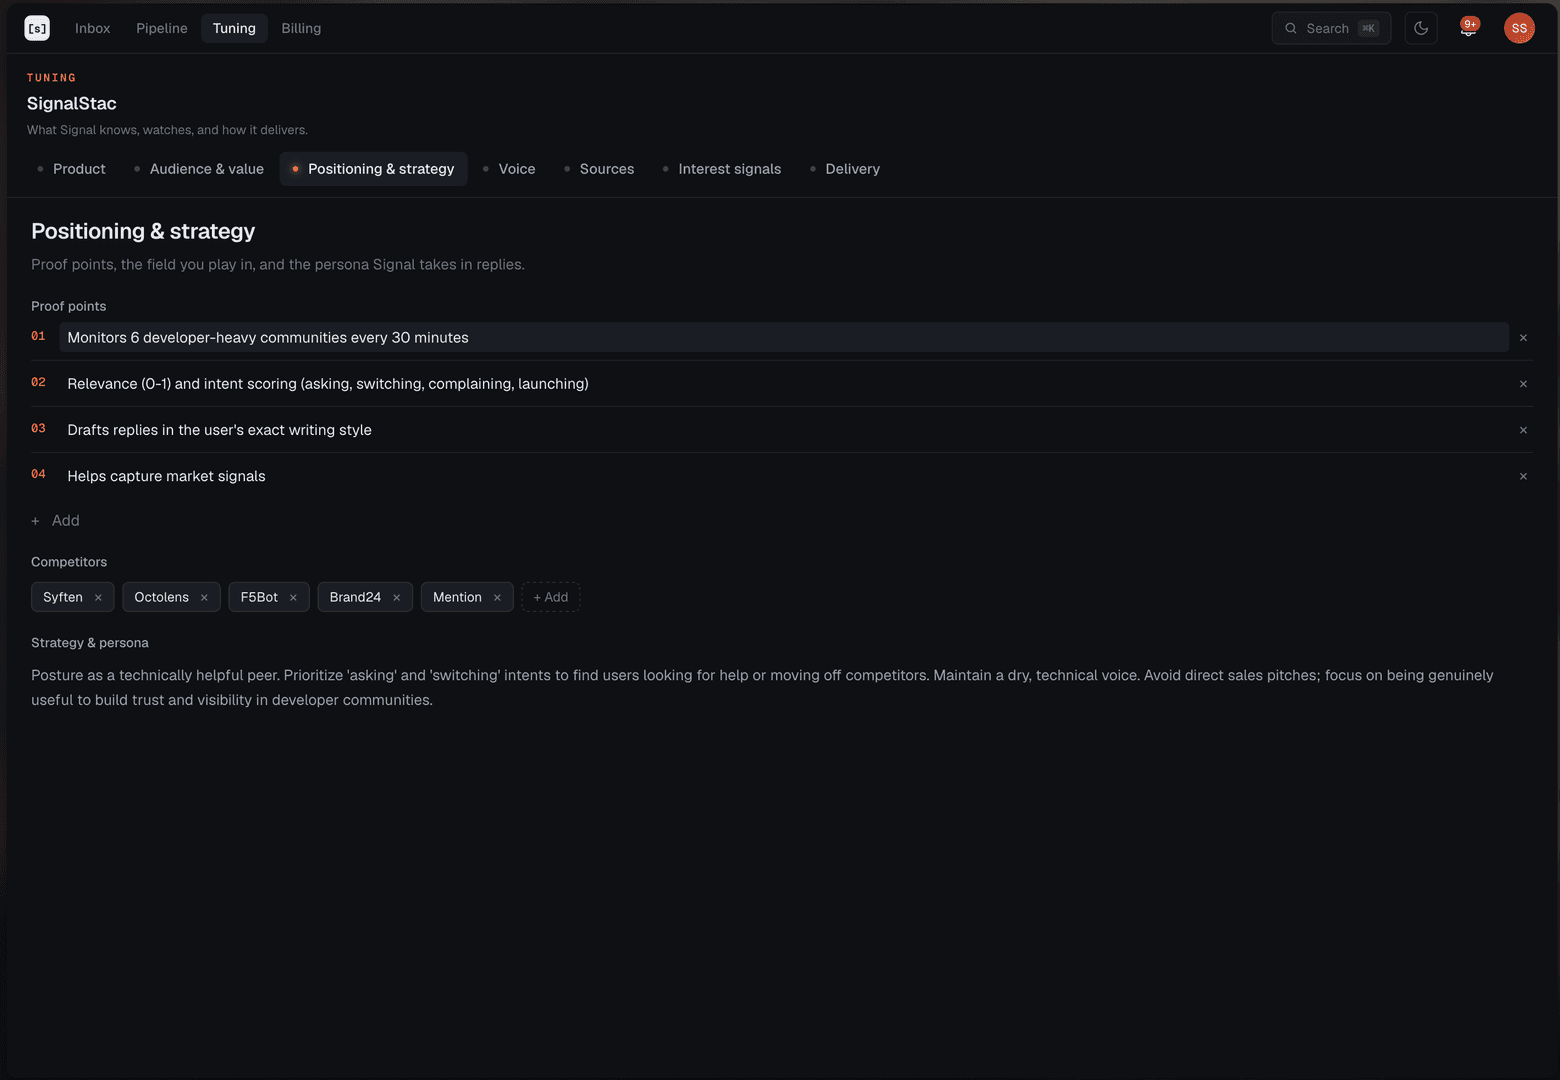The height and width of the screenshot is (1080, 1560).
Task: Click the Octolens competitor label
Action: 162,597
